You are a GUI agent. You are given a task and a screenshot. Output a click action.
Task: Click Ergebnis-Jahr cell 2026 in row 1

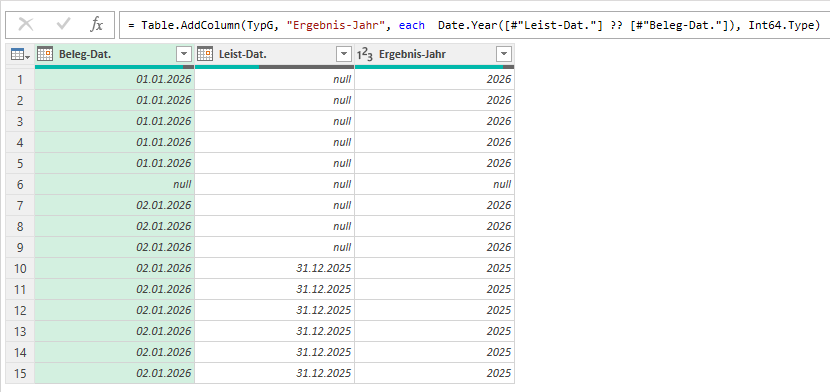[435, 79]
